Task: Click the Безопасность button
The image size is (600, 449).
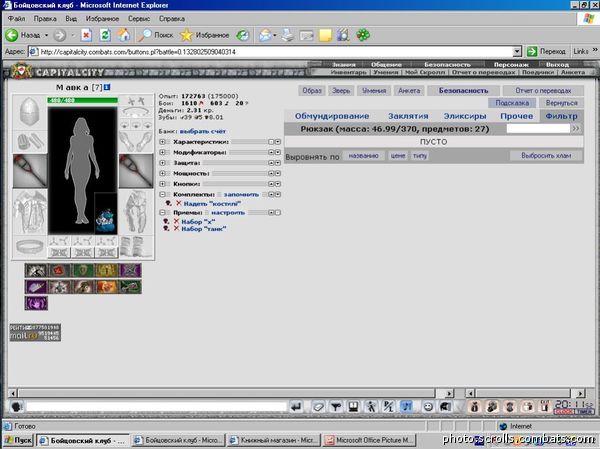Action: pos(463,91)
